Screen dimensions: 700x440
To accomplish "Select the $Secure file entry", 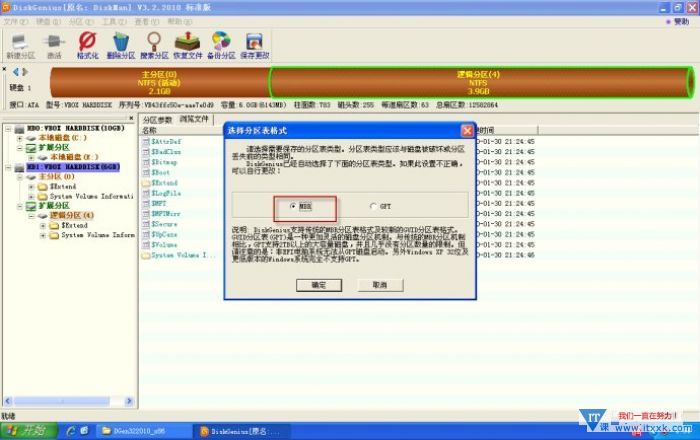I will 164,224.
